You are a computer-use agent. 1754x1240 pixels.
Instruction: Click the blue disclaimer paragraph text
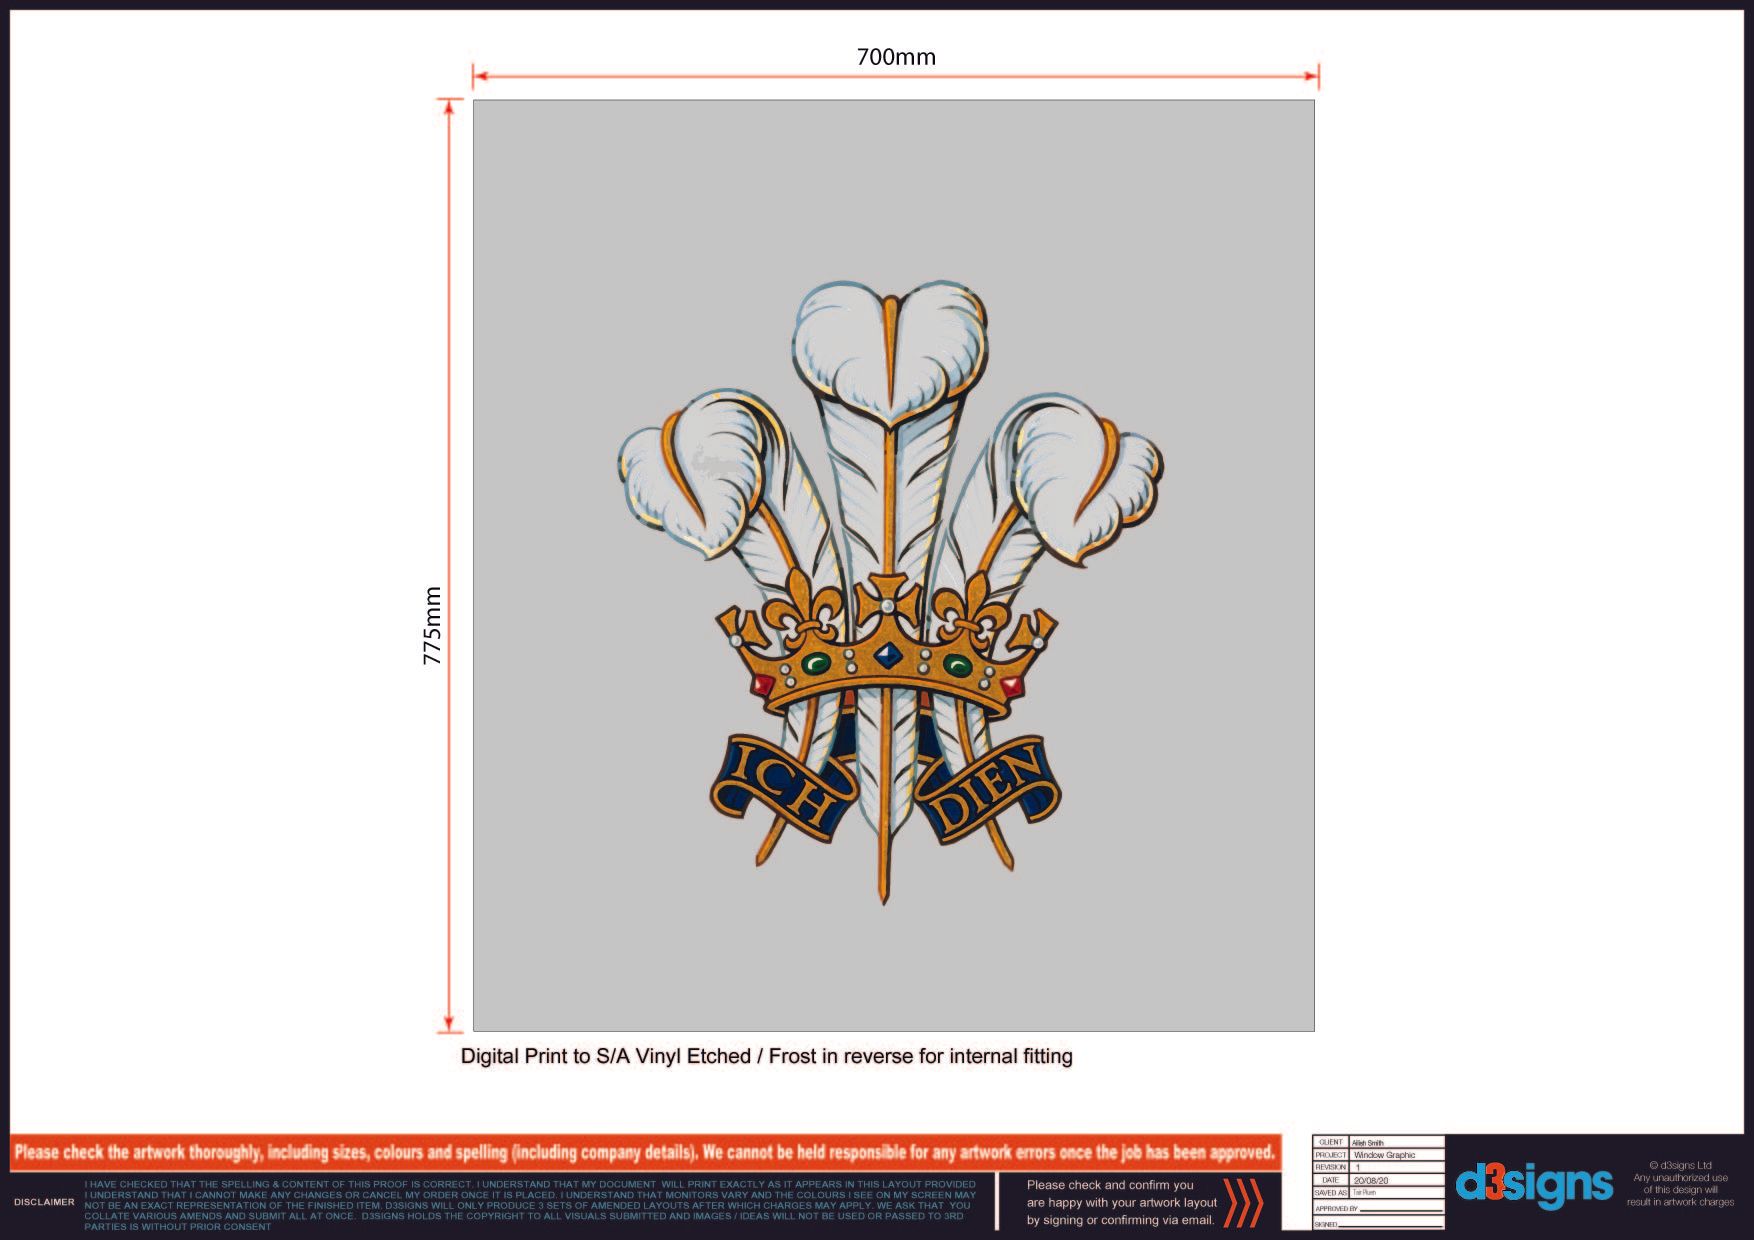(x=530, y=1205)
